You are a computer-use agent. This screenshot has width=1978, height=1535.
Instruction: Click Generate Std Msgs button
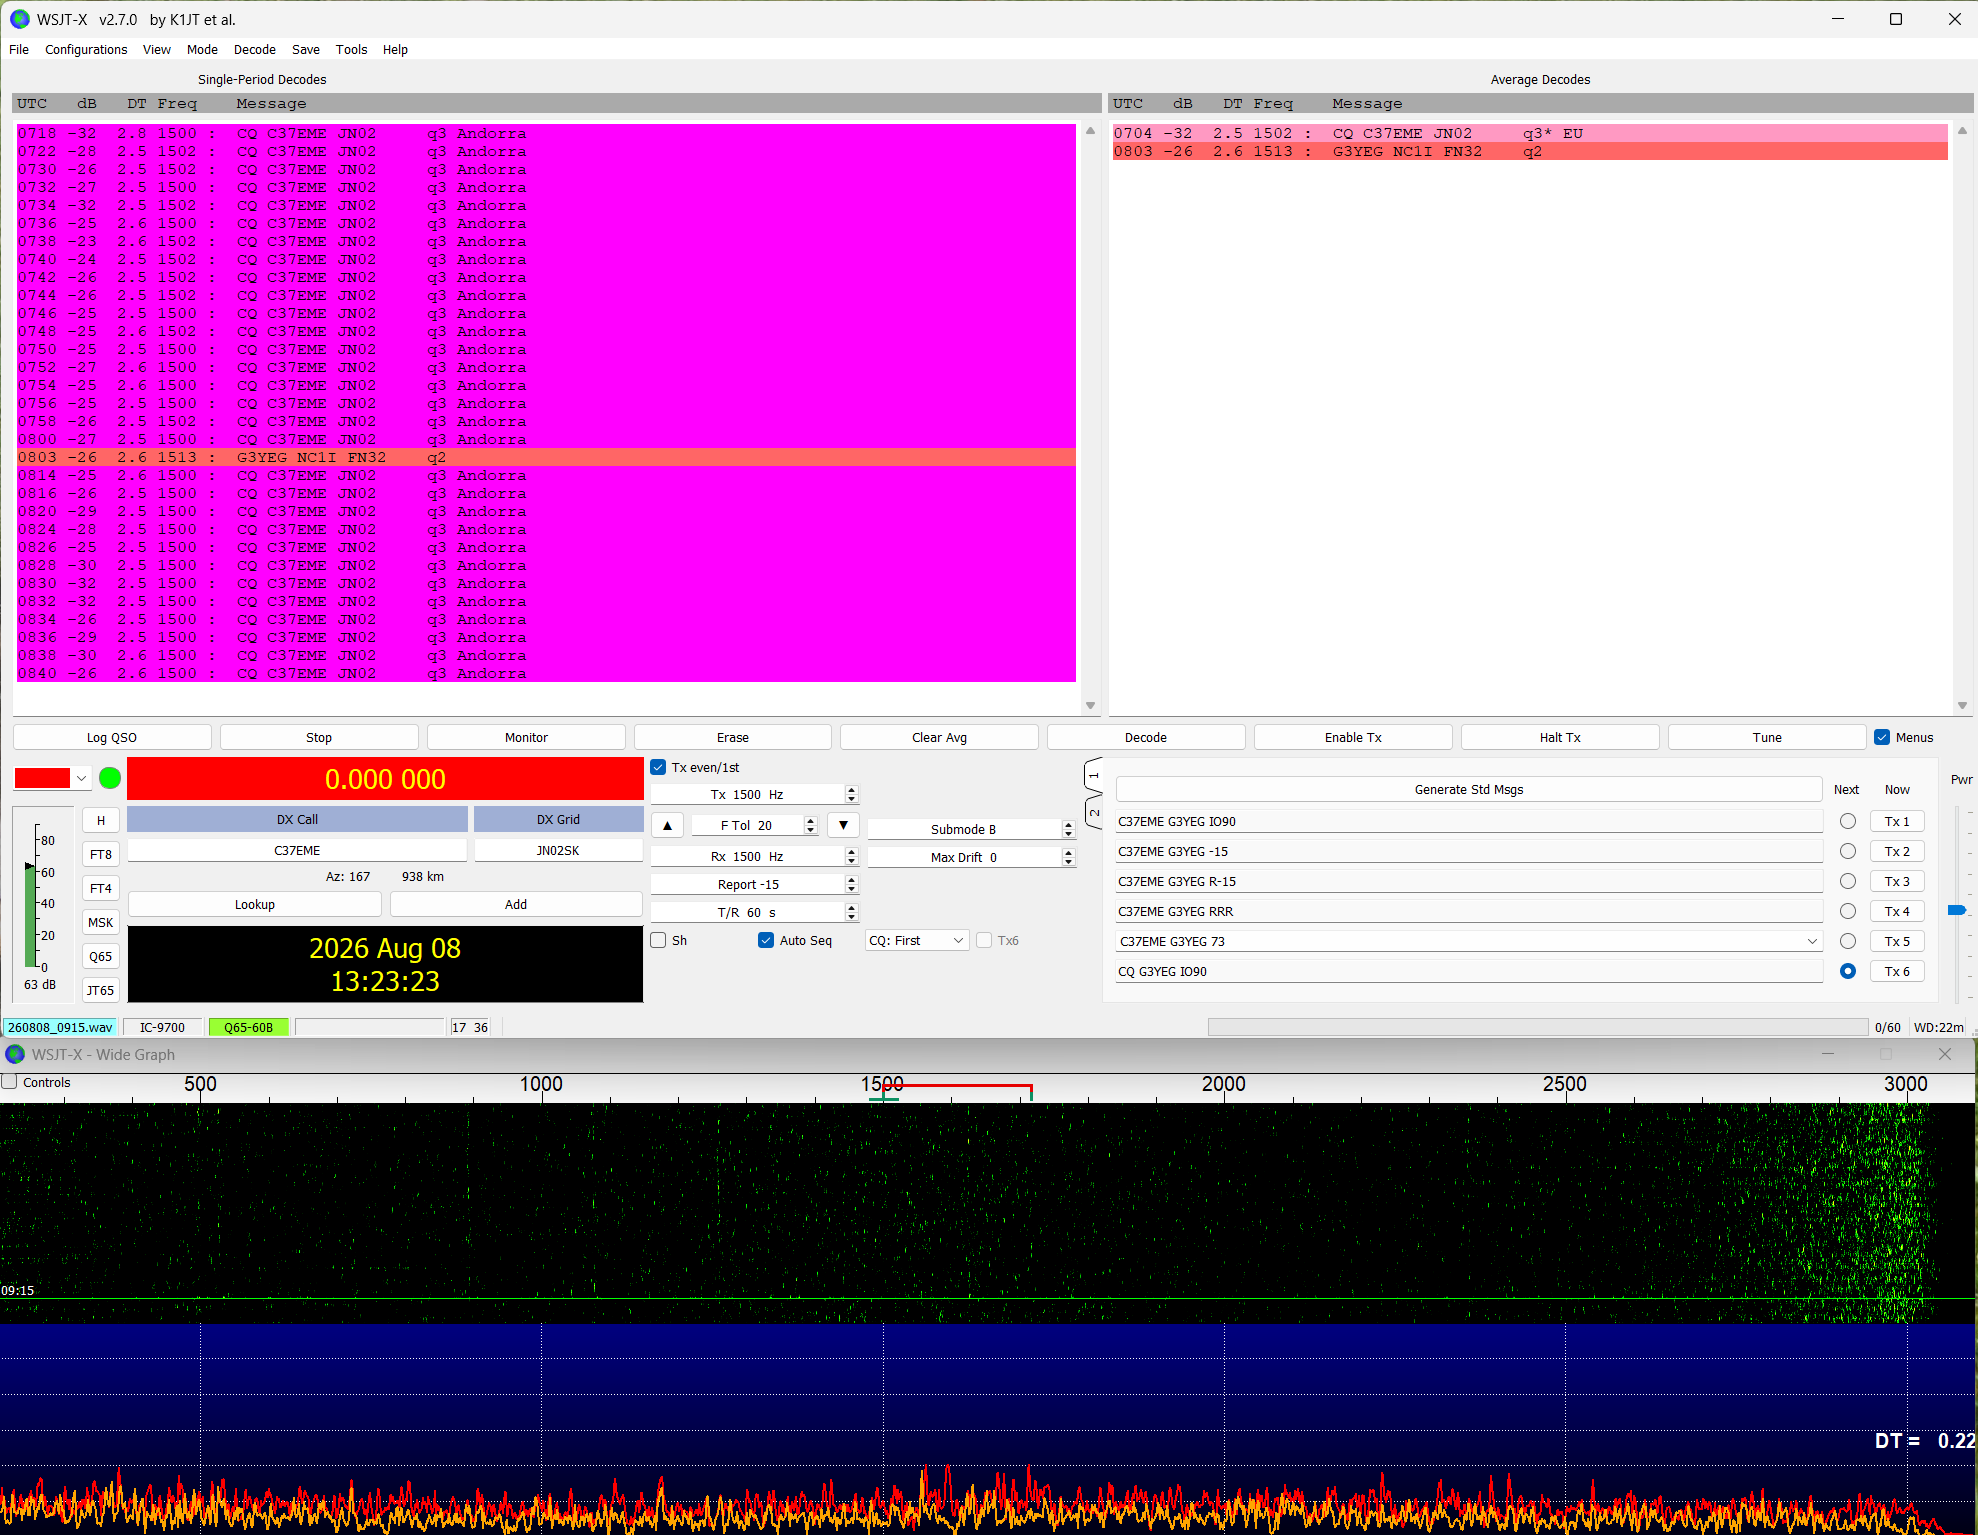click(x=1469, y=790)
